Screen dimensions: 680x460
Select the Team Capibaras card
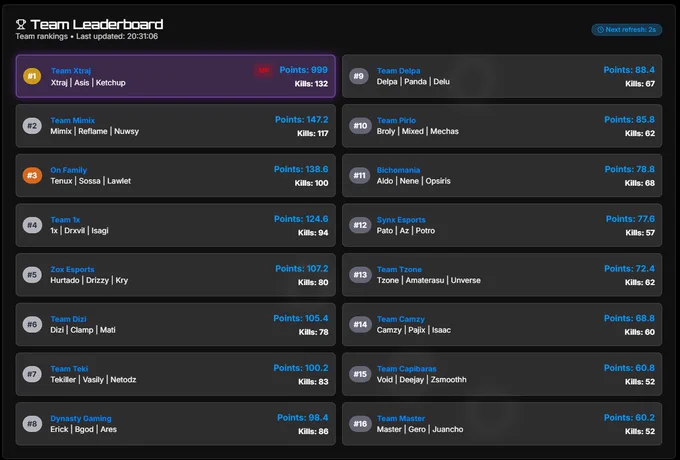tap(502, 374)
